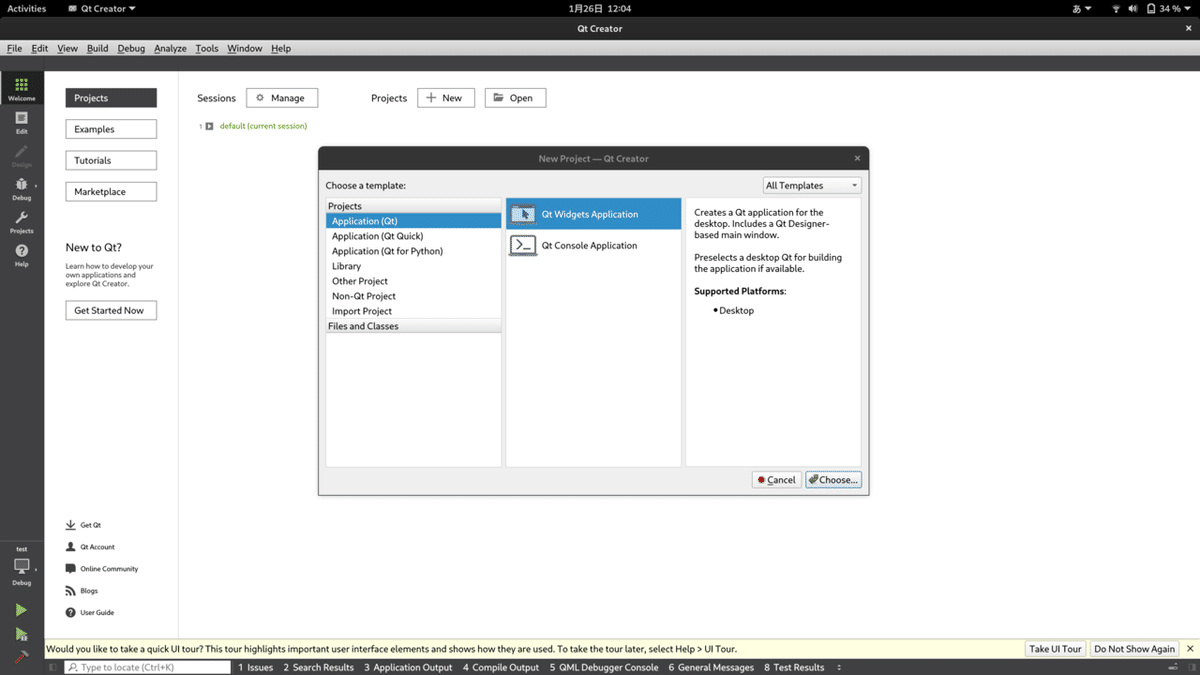Open General Messages pane
Image resolution: width=1200 pixels, height=675 pixels.
click(711, 667)
